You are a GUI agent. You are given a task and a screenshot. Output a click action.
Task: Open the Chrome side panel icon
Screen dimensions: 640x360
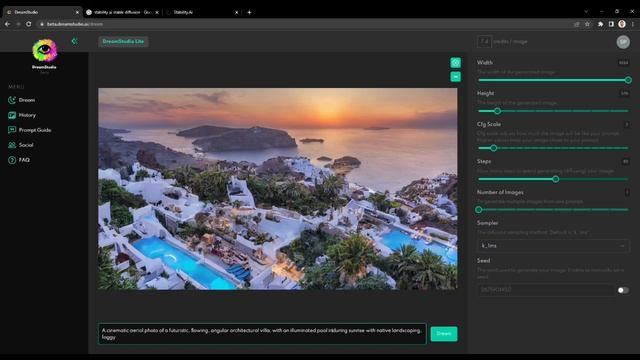tap(611, 24)
